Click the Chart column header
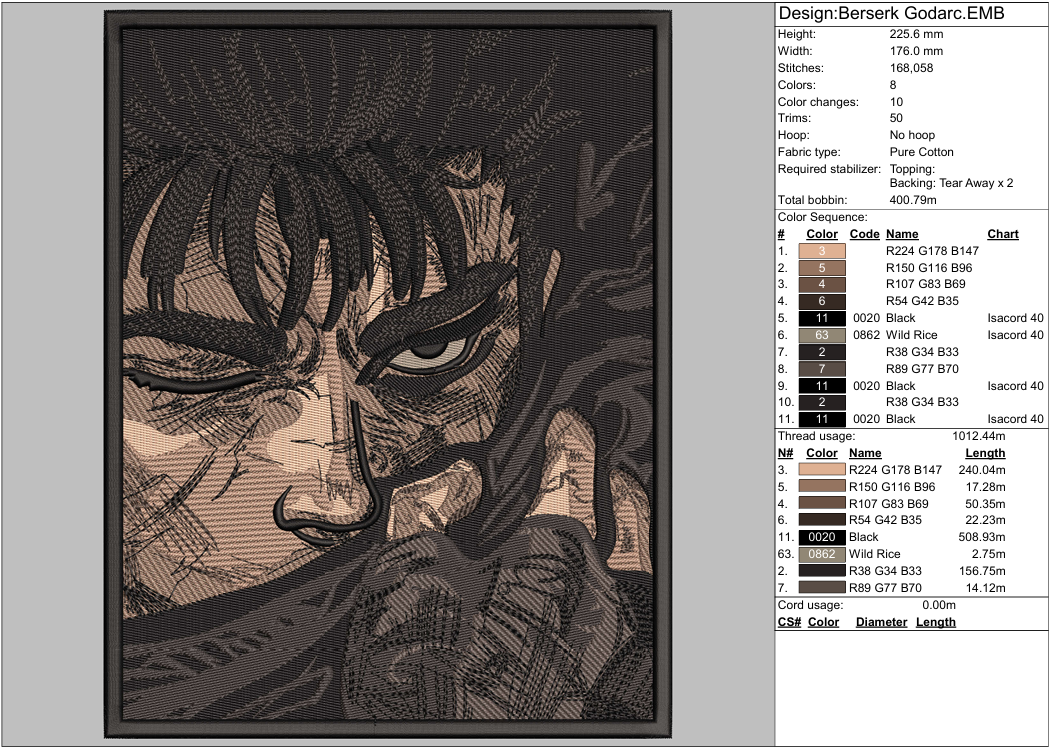Image resolution: width=1050 pixels, height=747 pixels. click(x=1002, y=234)
